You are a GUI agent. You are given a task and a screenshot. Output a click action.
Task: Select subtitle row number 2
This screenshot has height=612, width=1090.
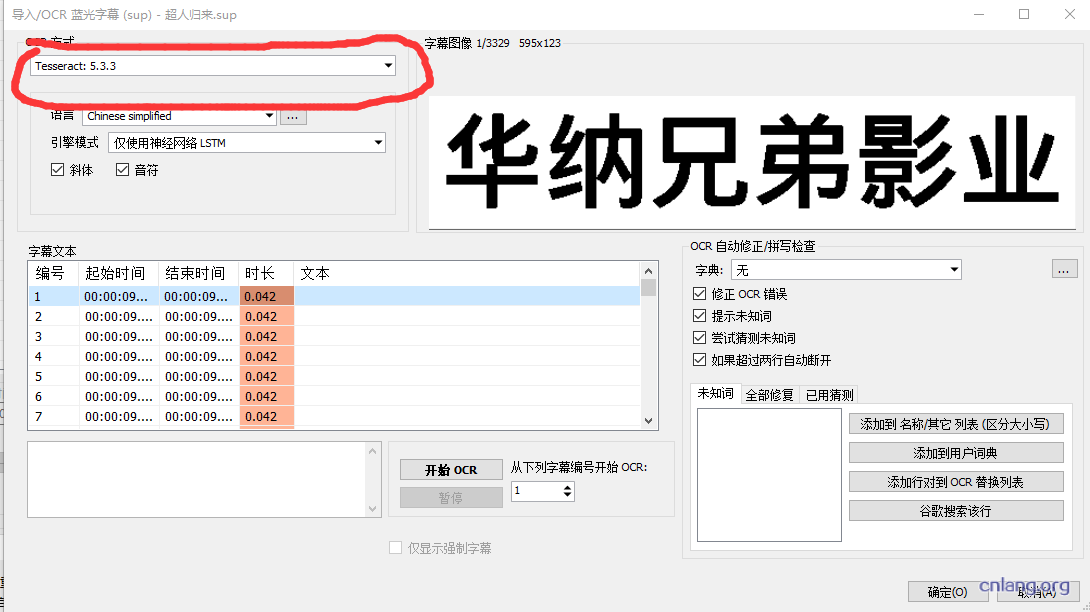pos(334,316)
